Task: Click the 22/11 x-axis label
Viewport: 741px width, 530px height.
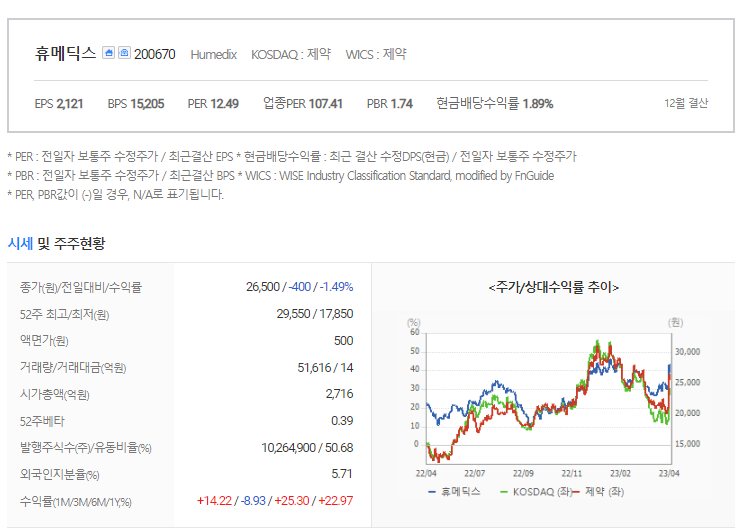Action: [572, 473]
